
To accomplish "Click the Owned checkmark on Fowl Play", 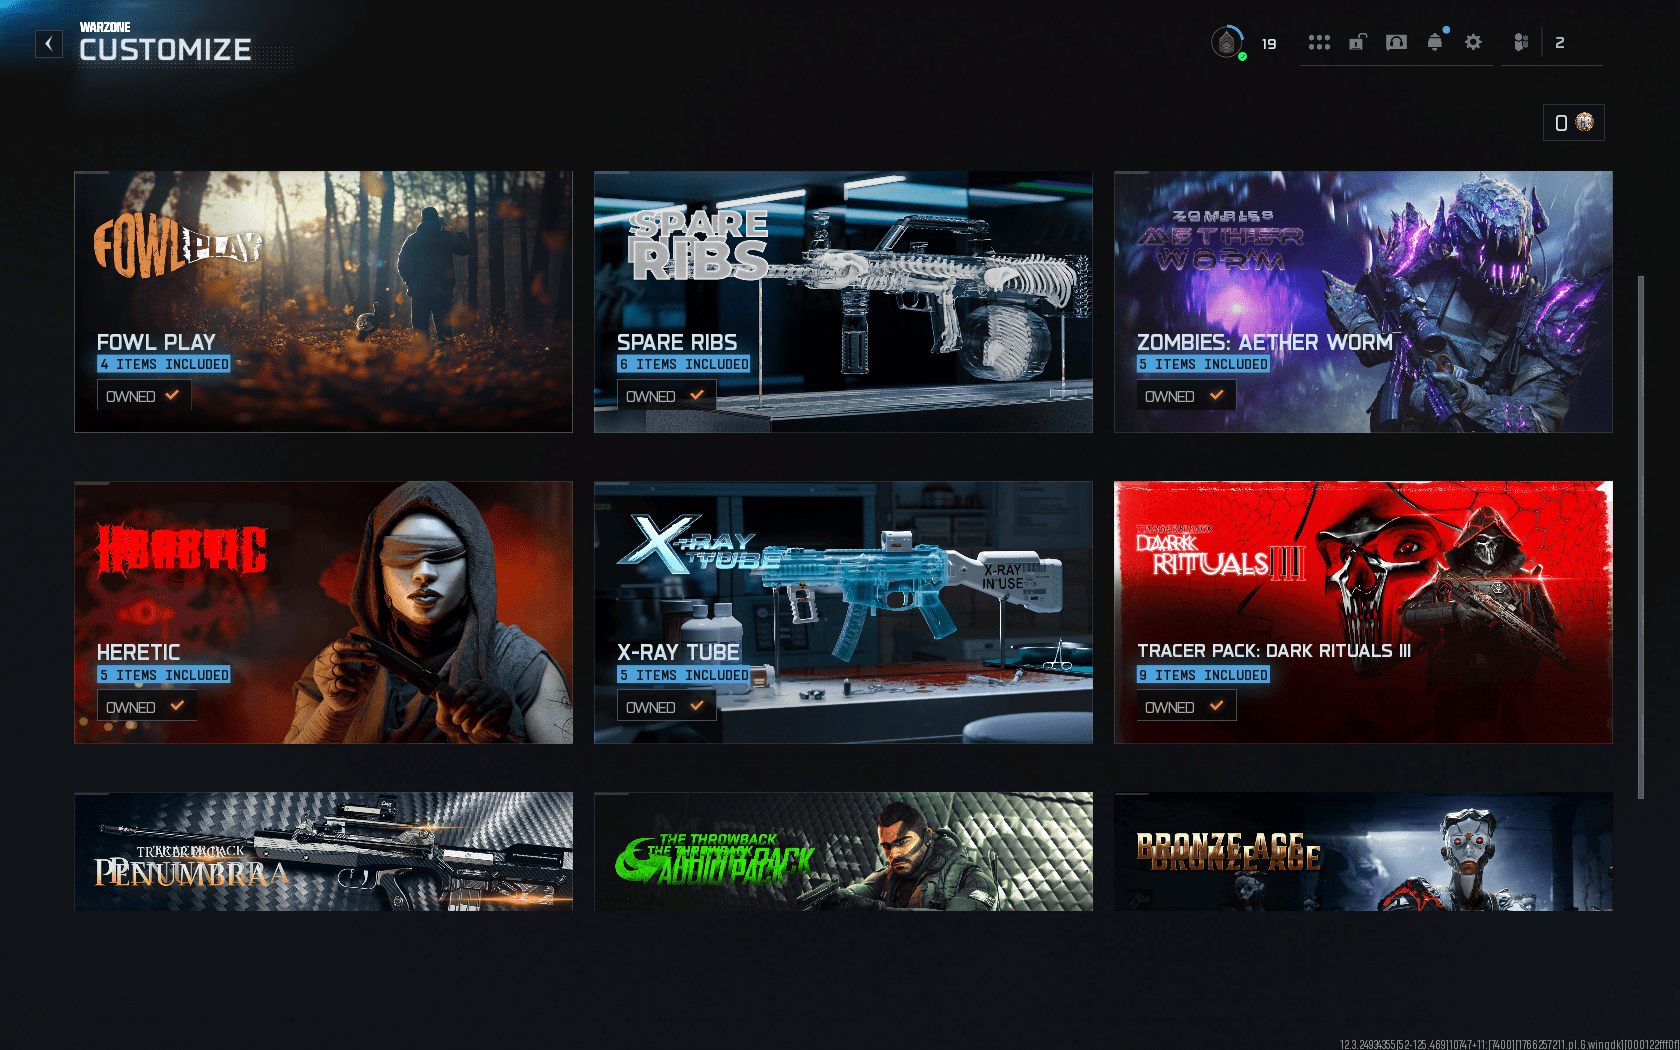I will (172, 396).
